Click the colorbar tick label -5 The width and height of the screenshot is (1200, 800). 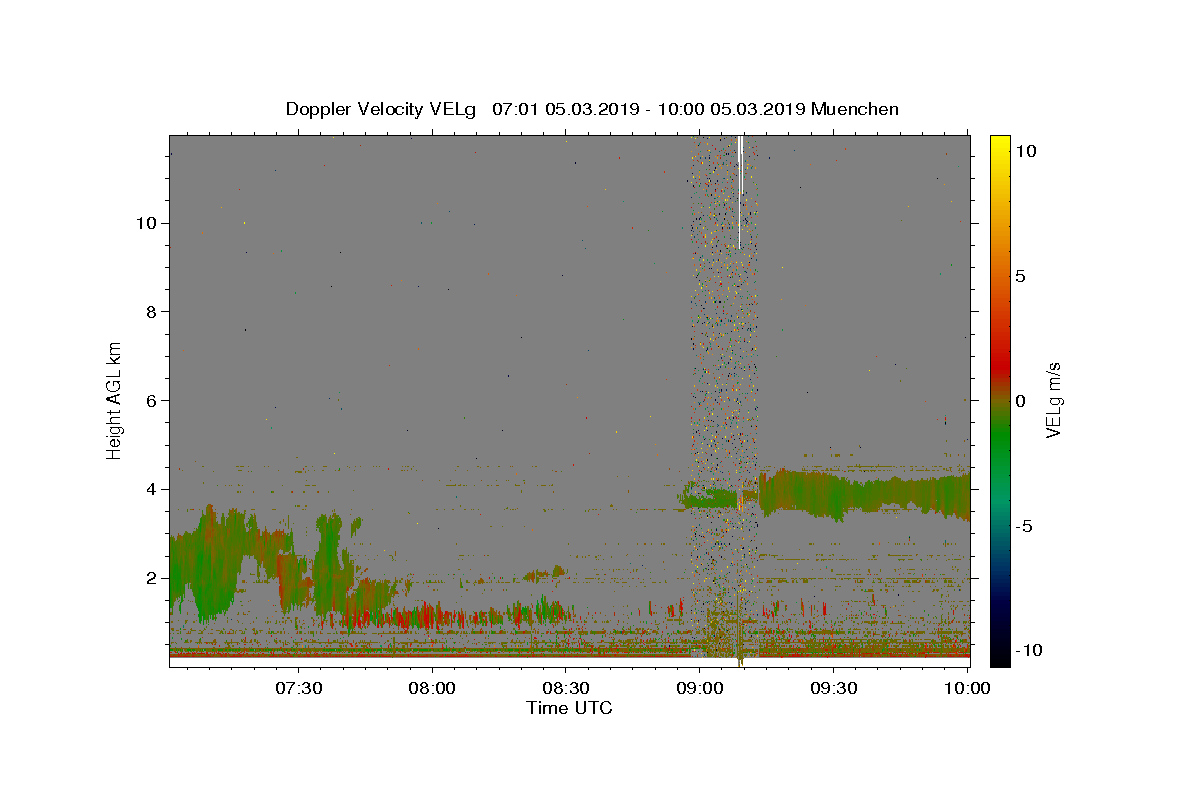[1023, 525]
